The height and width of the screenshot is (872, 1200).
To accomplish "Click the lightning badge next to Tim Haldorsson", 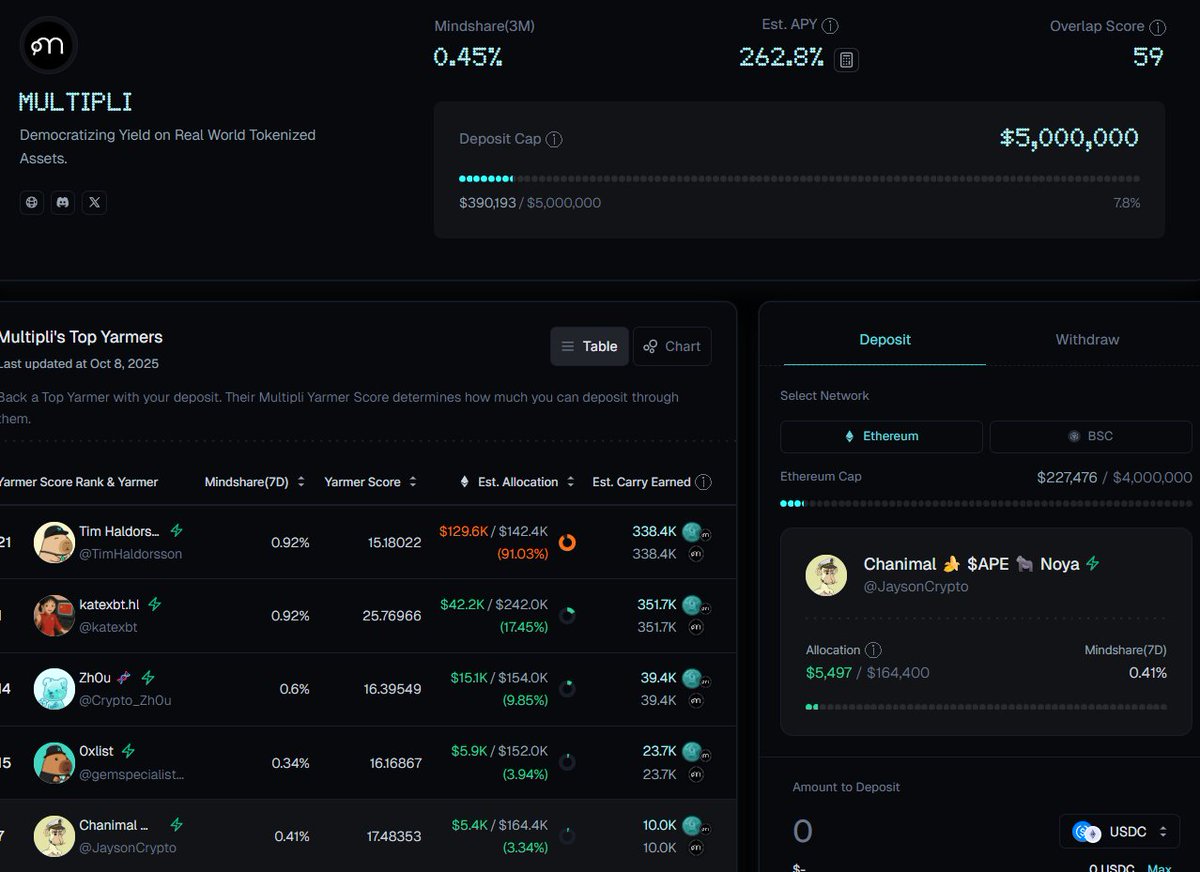I will point(176,531).
